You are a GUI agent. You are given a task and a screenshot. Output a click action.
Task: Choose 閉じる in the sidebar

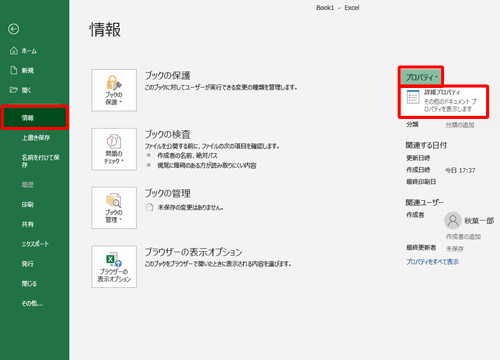tap(29, 284)
